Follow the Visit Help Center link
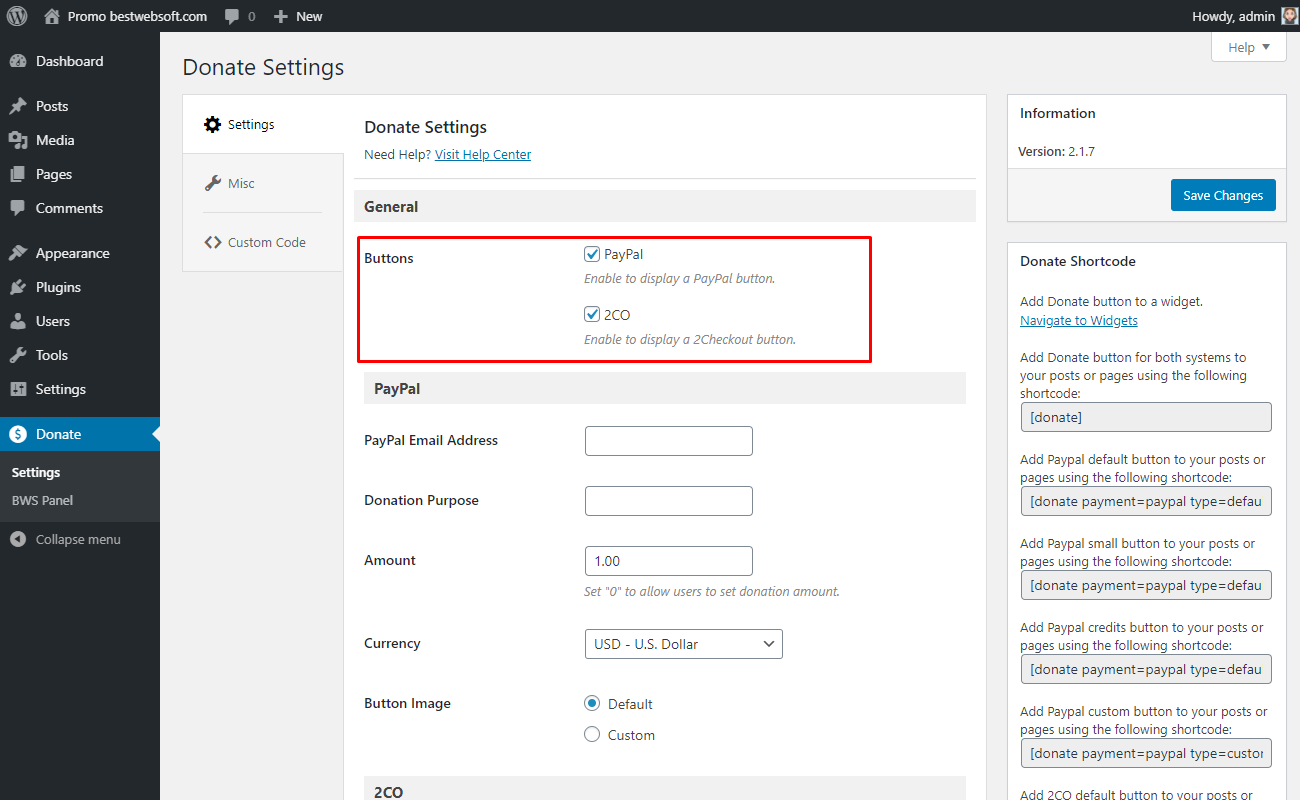The height and width of the screenshot is (800, 1300). tap(483, 155)
